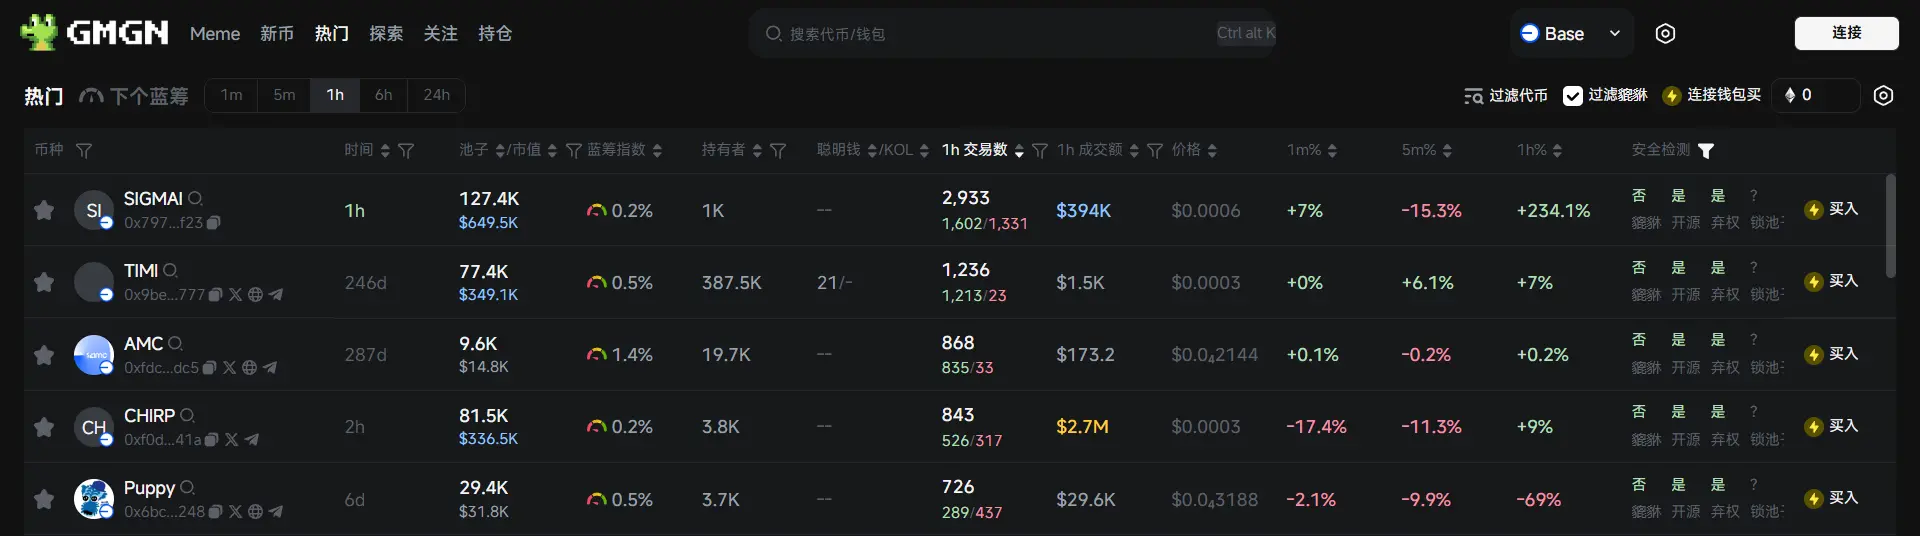This screenshot has height=536, width=1920.
Task: Select the 6h timeframe tab
Action: pos(384,95)
